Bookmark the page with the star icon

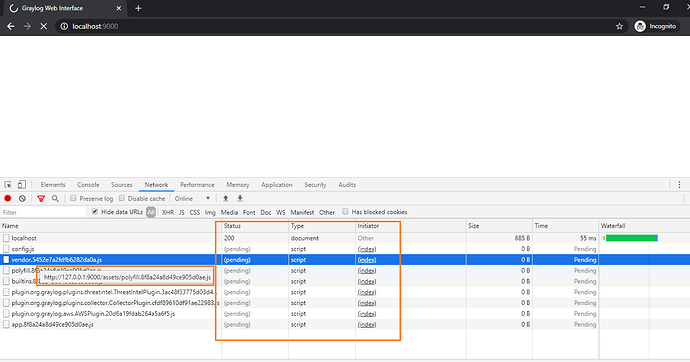click(x=620, y=26)
